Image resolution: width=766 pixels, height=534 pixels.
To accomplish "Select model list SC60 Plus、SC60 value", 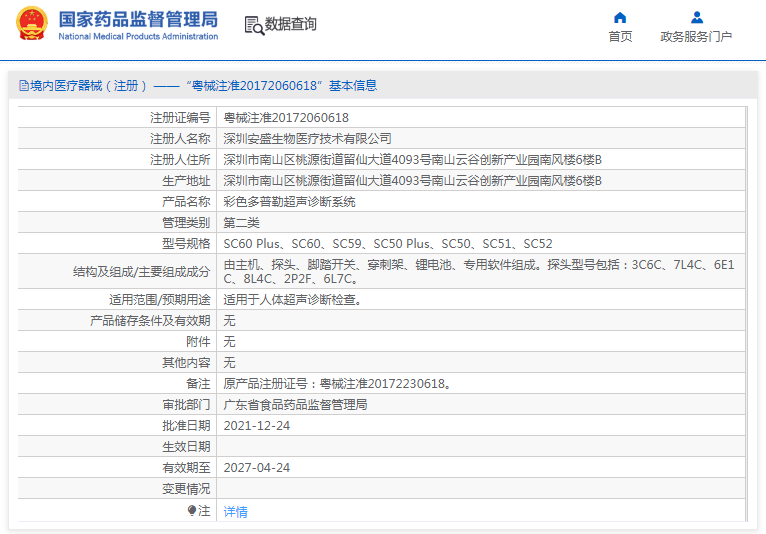I will [x=388, y=244].
